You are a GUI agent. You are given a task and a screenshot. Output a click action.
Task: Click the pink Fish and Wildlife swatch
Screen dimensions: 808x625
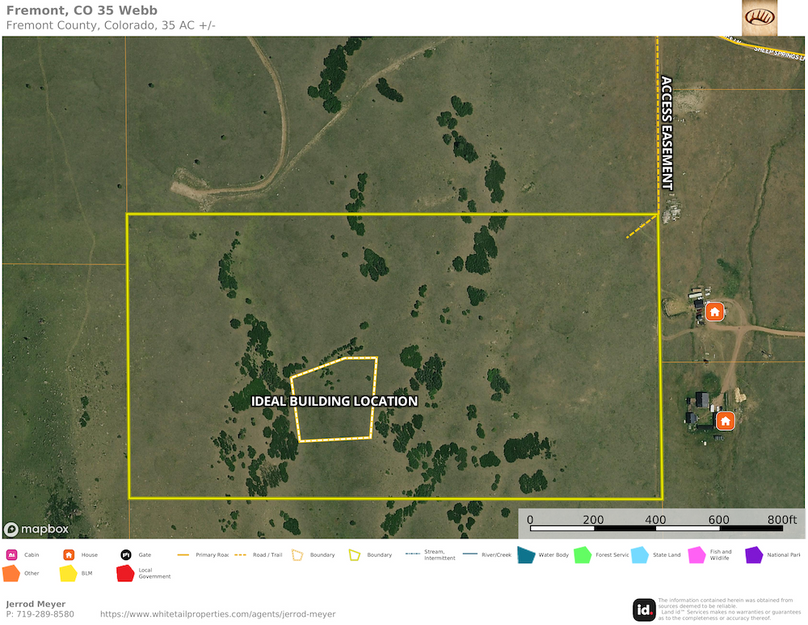click(697, 555)
